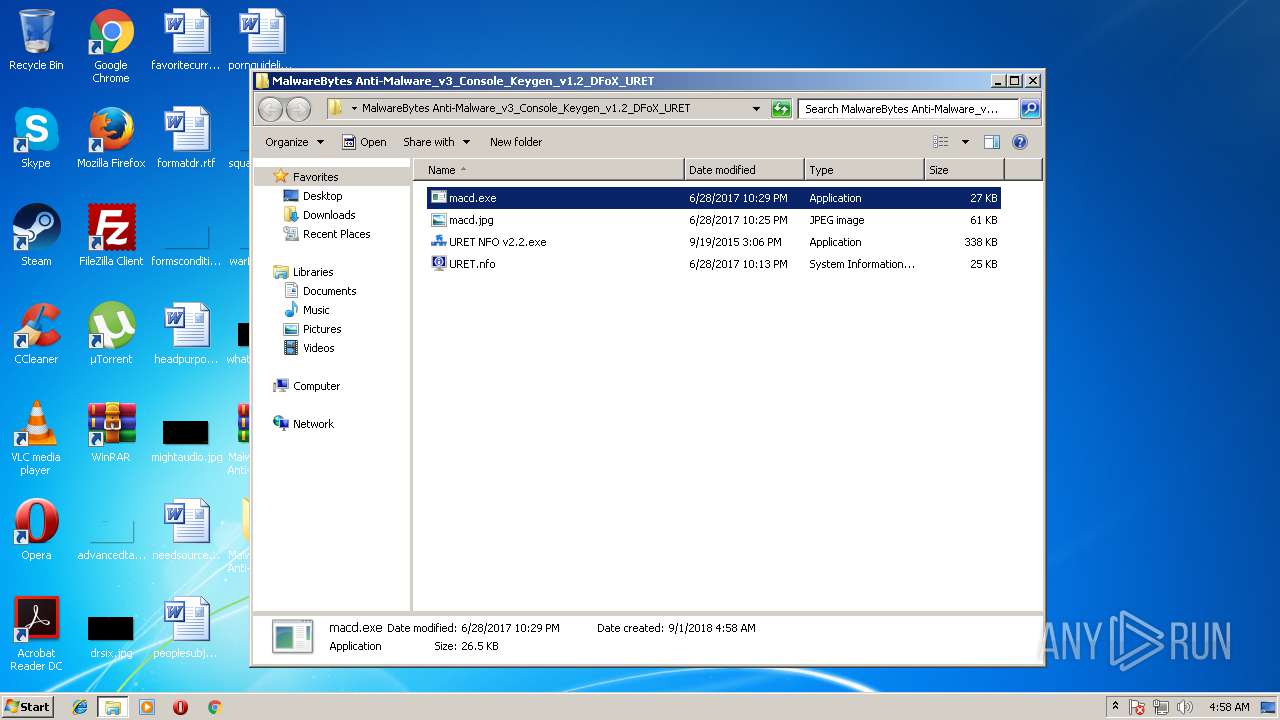Open FileZilla Client shortcut
The image size is (1280, 720).
[x=111, y=236]
